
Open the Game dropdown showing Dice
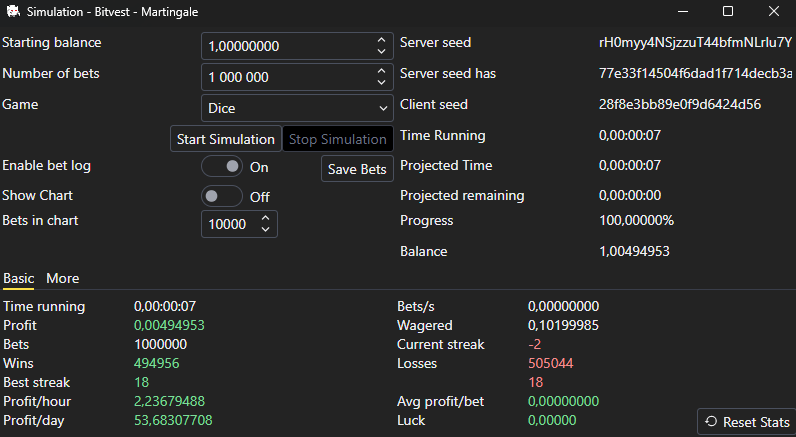(x=297, y=108)
